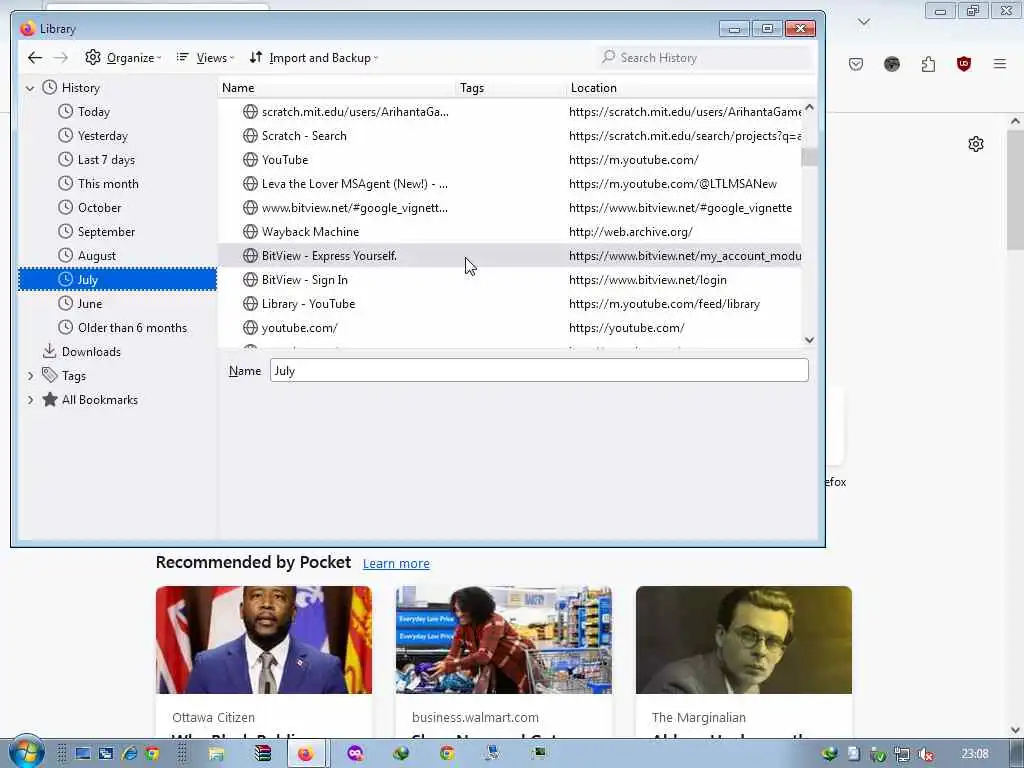This screenshot has width=1024, height=768.
Task: Select Older than 6 months entry
Action: [x=132, y=328]
